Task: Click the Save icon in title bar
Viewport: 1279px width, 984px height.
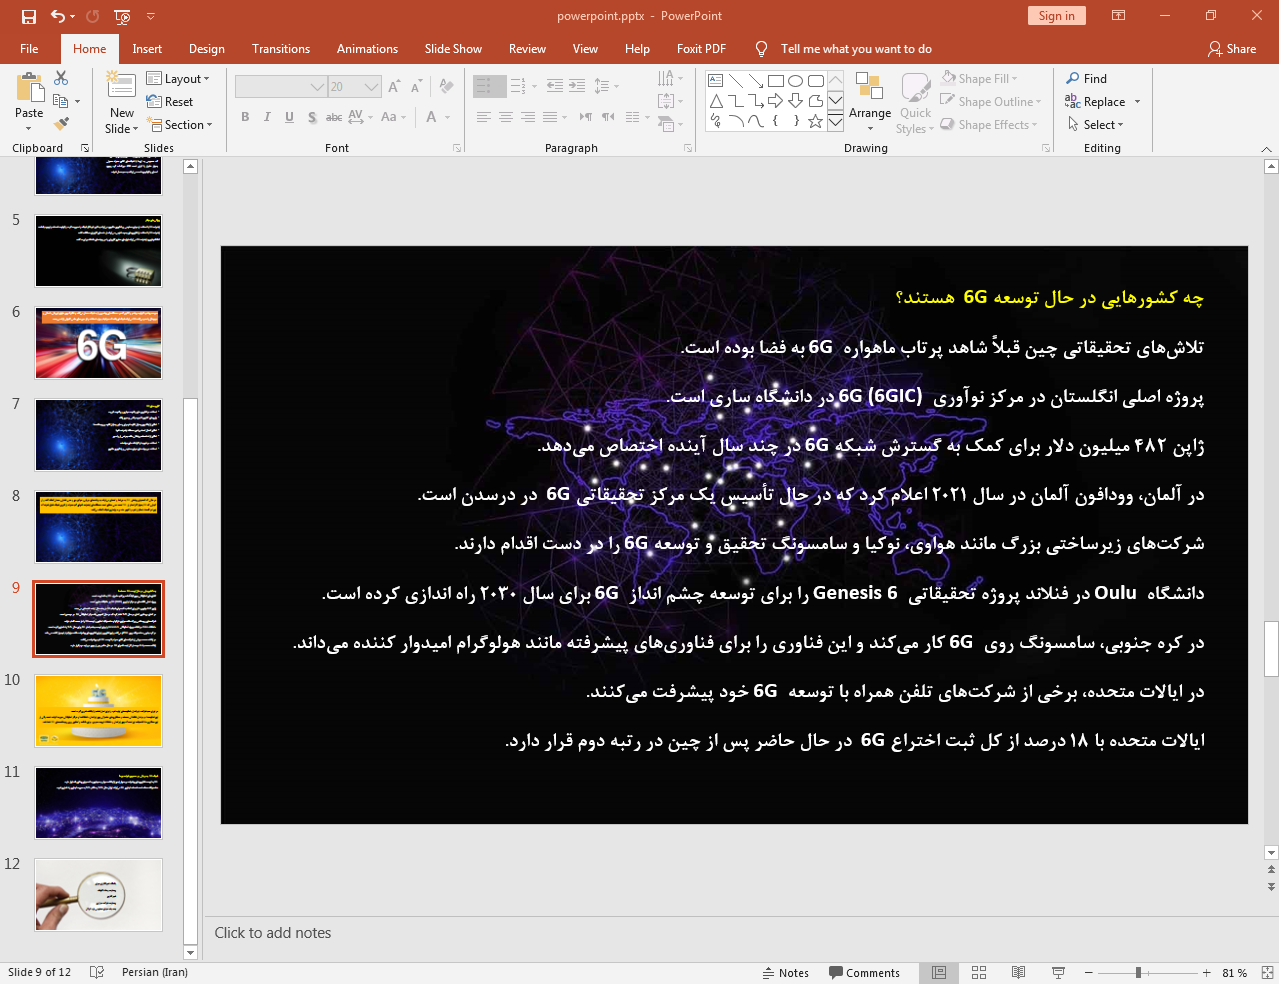Action: (28, 16)
